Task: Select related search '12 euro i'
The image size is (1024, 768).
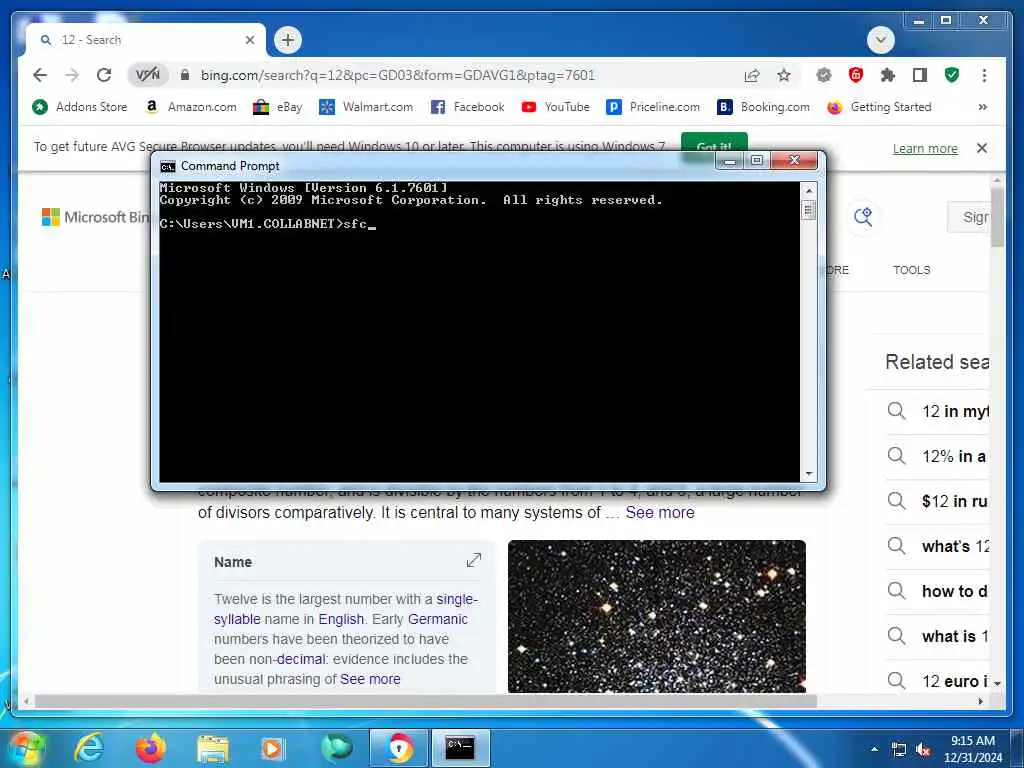Action: coord(938,681)
